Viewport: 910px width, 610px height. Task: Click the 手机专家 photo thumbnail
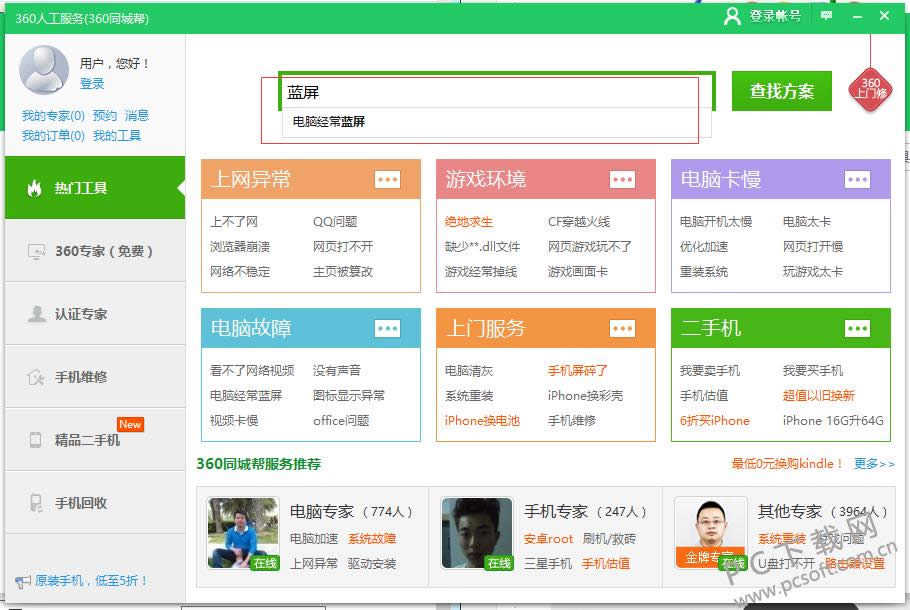(x=477, y=533)
